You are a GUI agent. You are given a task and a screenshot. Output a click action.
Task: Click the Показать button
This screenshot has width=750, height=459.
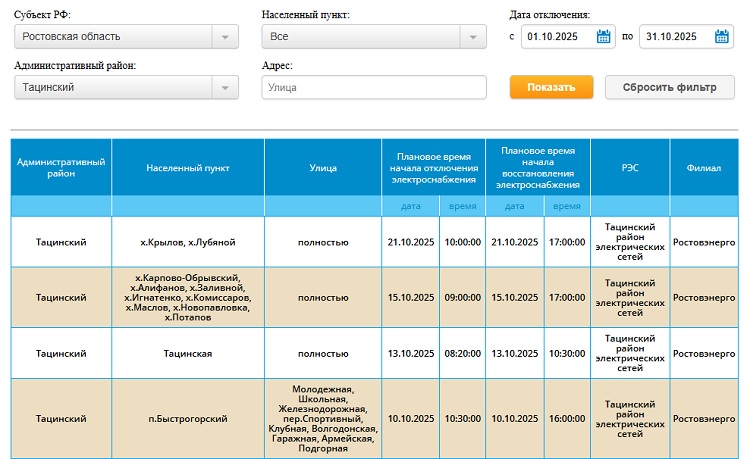[551, 87]
